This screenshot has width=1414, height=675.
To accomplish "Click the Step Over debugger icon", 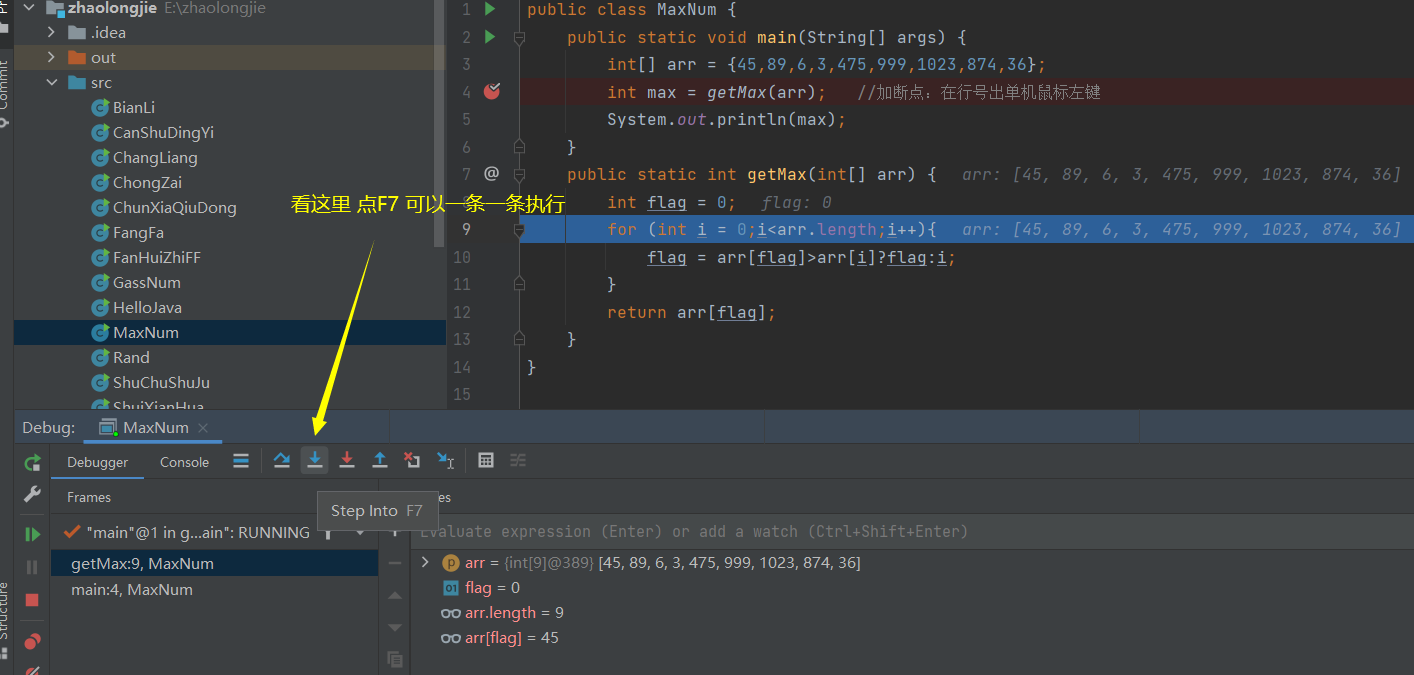I will 282,460.
